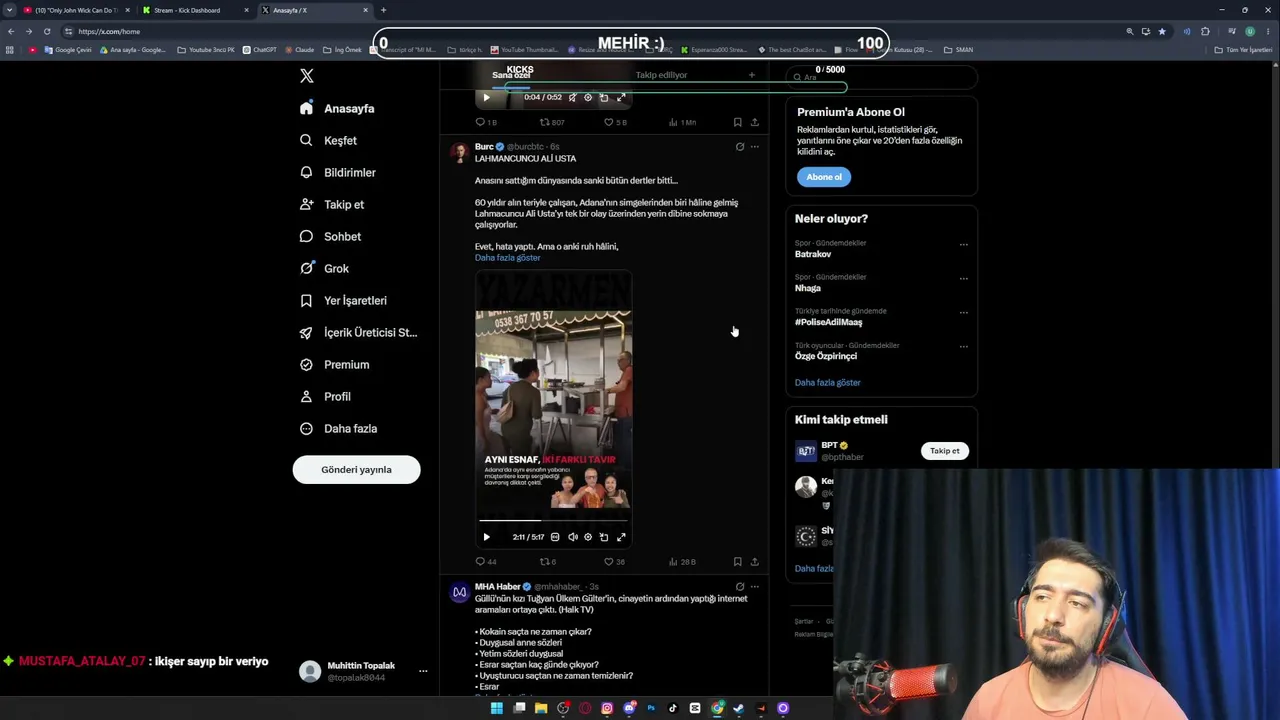Bookmark Burc's post with 28 B views
Screen dimensions: 1280x720
tap(737, 562)
